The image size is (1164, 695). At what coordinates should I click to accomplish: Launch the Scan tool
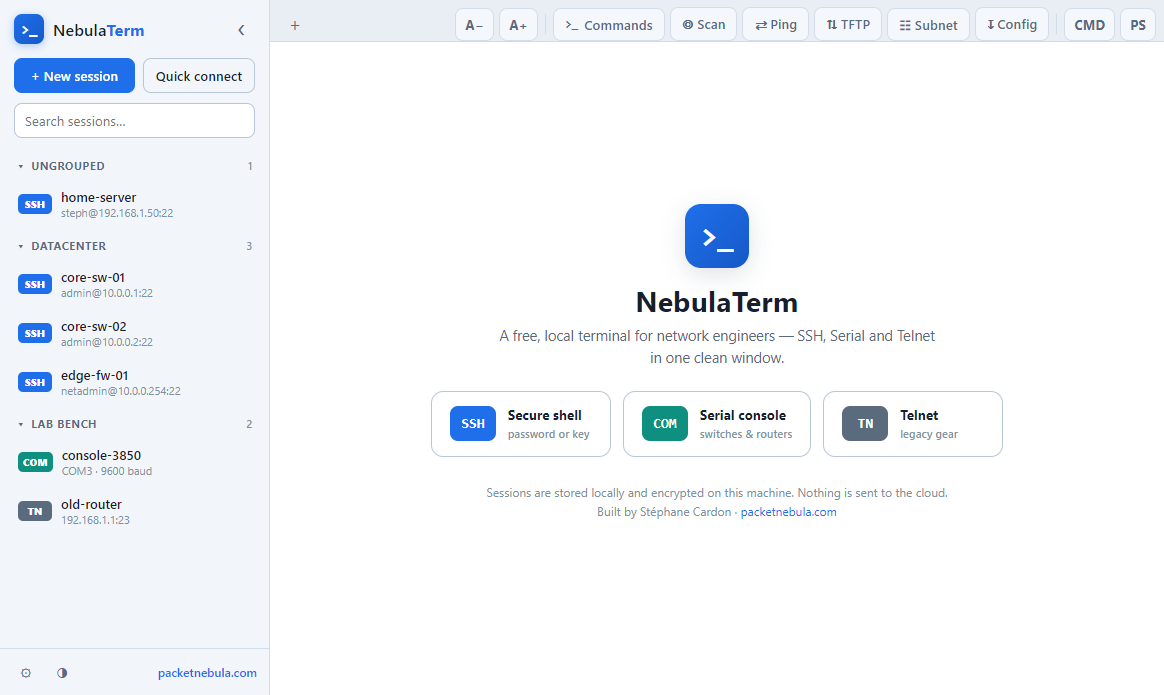coord(704,25)
